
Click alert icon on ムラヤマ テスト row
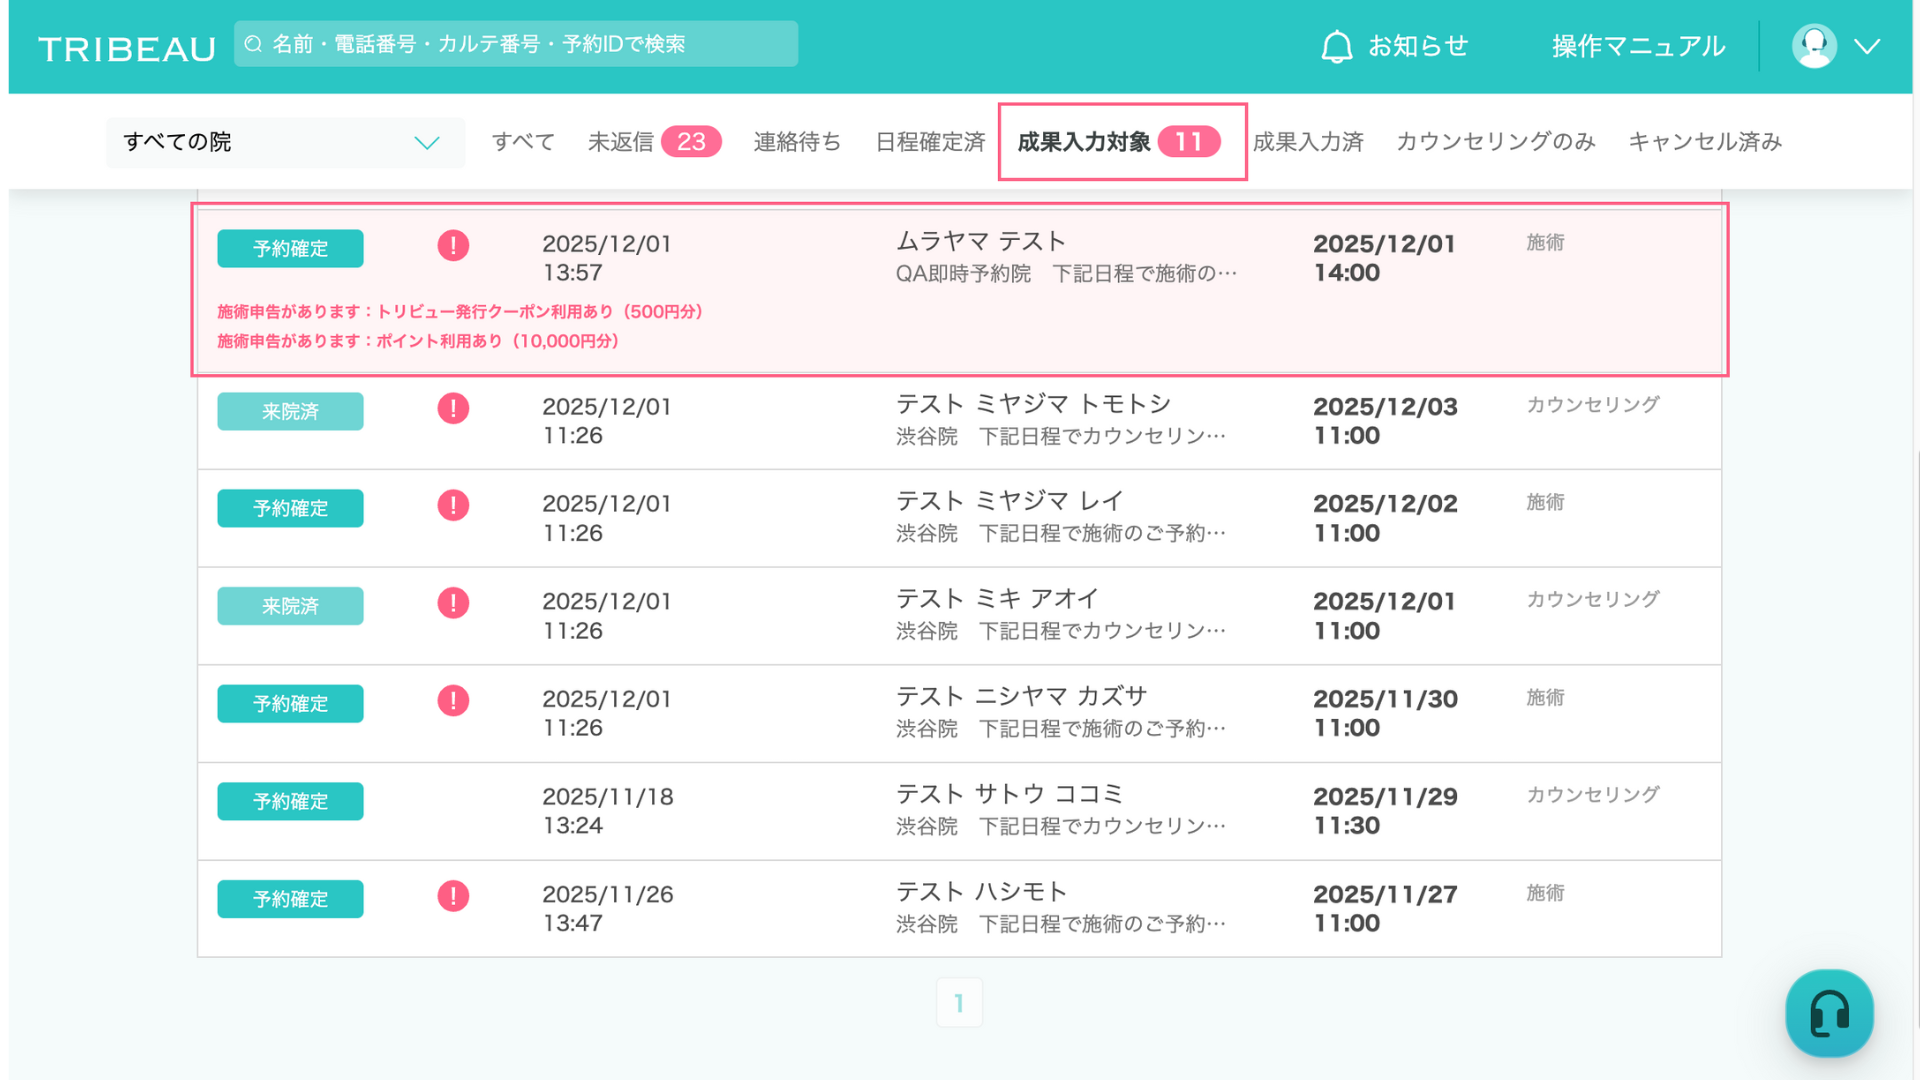click(x=453, y=246)
